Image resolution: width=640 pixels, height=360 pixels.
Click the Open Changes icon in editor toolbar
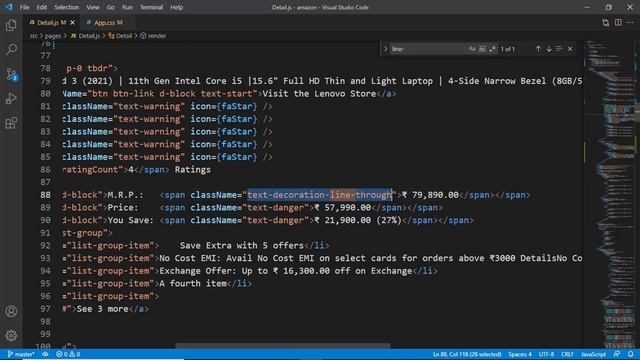point(605,23)
